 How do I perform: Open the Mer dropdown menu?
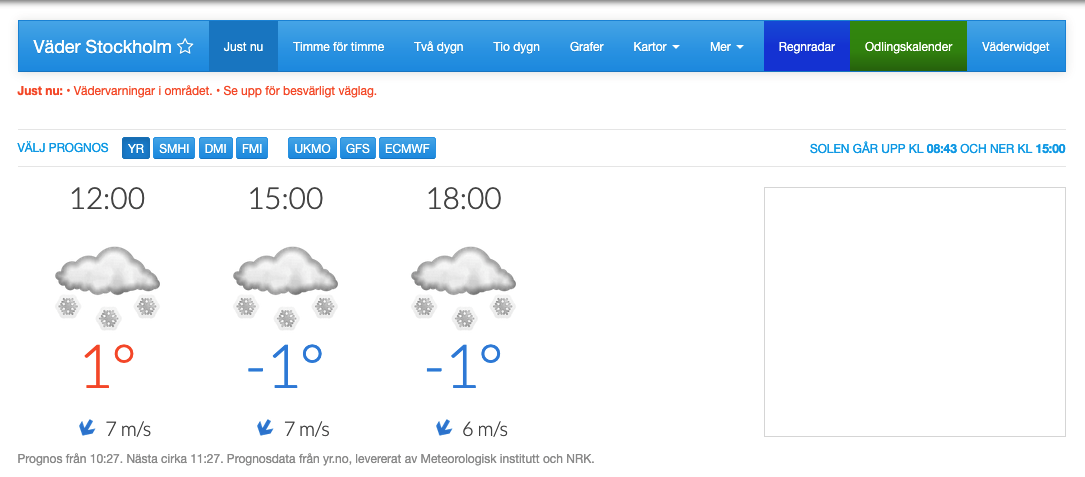727,47
